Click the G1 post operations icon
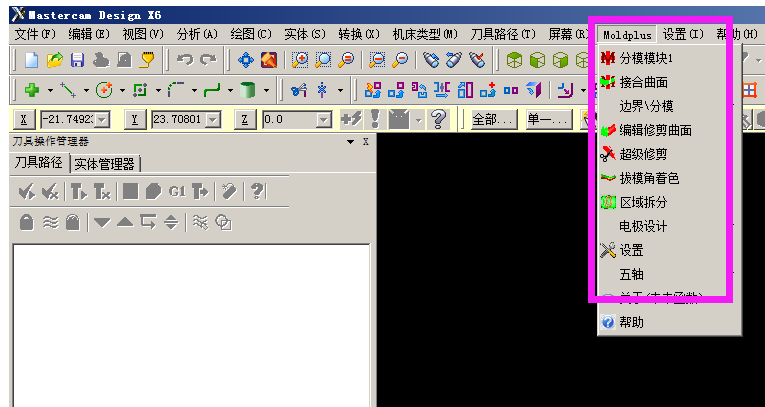Screen dimensions: 765x407 click(x=177, y=191)
